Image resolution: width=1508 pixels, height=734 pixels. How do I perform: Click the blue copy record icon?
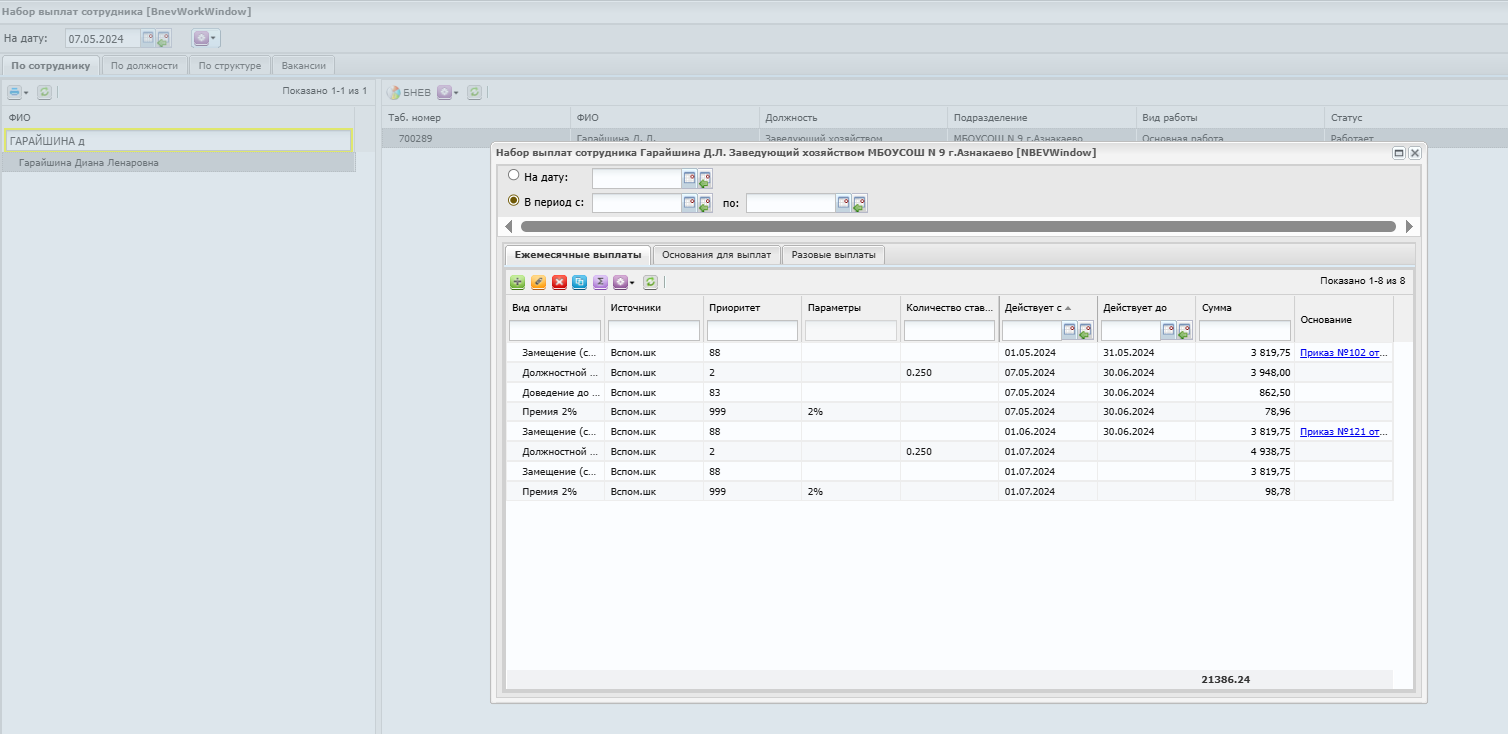(x=580, y=283)
